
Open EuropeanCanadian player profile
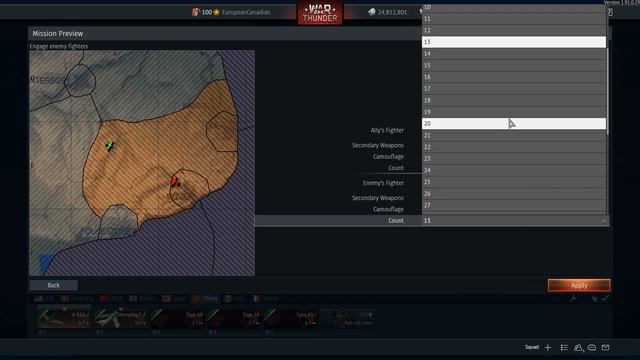pyautogui.click(x=246, y=12)
